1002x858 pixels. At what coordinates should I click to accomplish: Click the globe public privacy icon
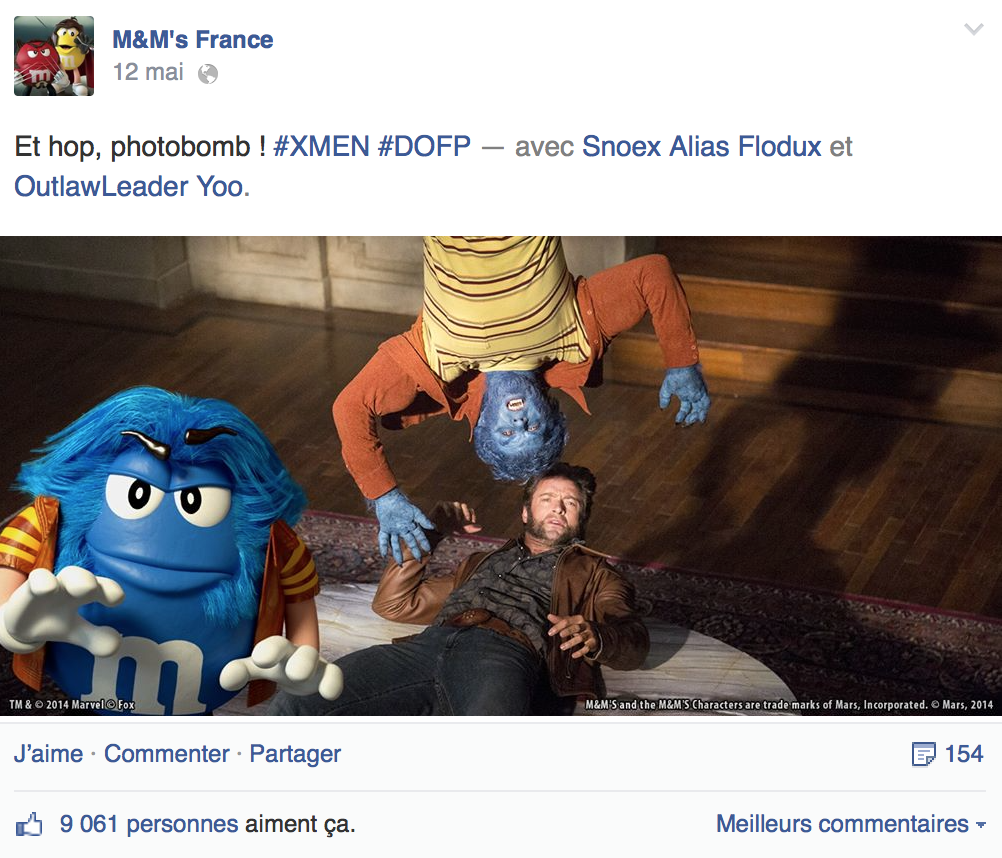coord(208,73)
